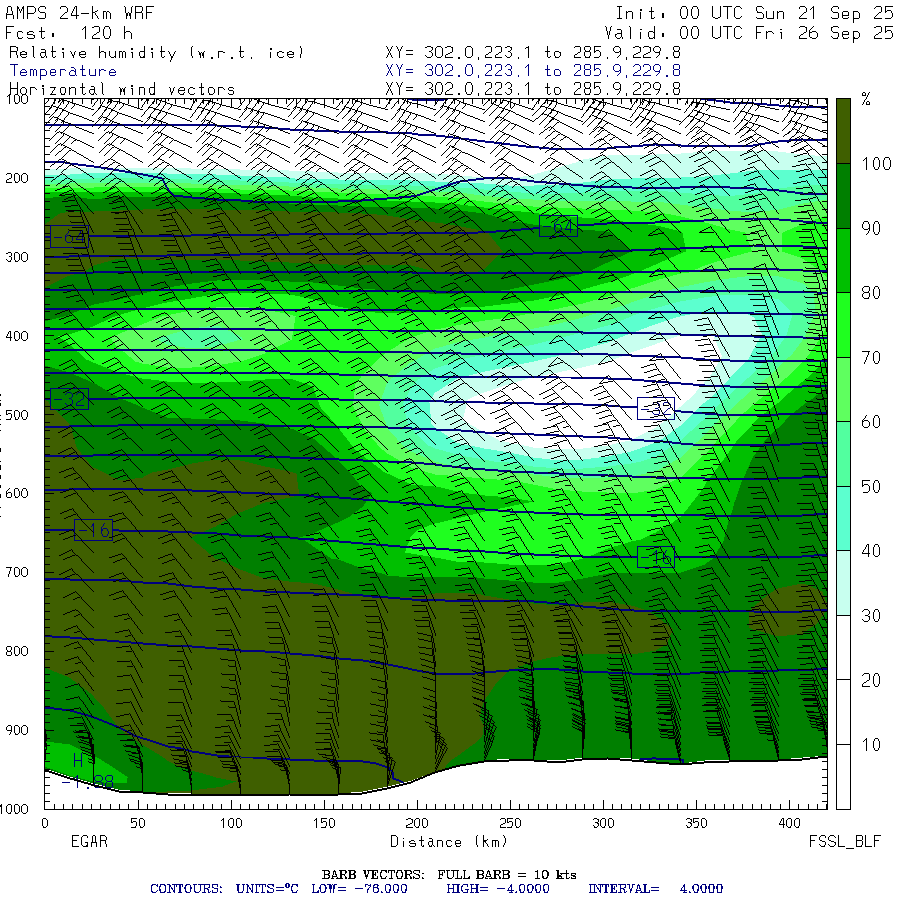Click the "EGAR" start station label
The height and width of the screenshot is (900, 900).
89,841
